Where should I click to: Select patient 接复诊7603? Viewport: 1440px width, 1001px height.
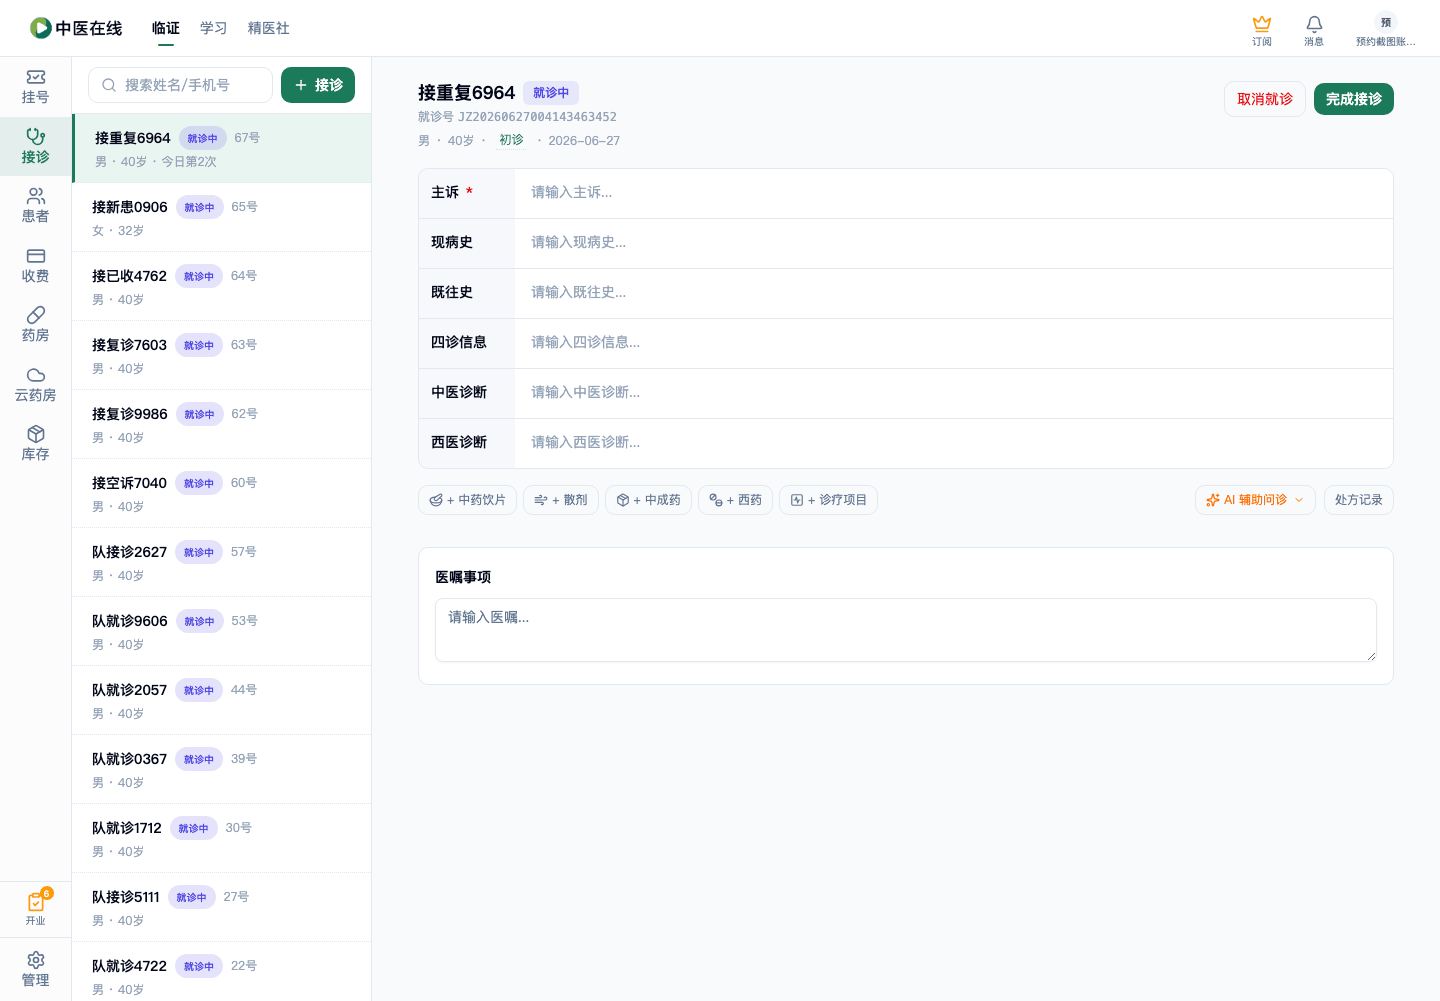pyautogui.click(x=222, y=355)
